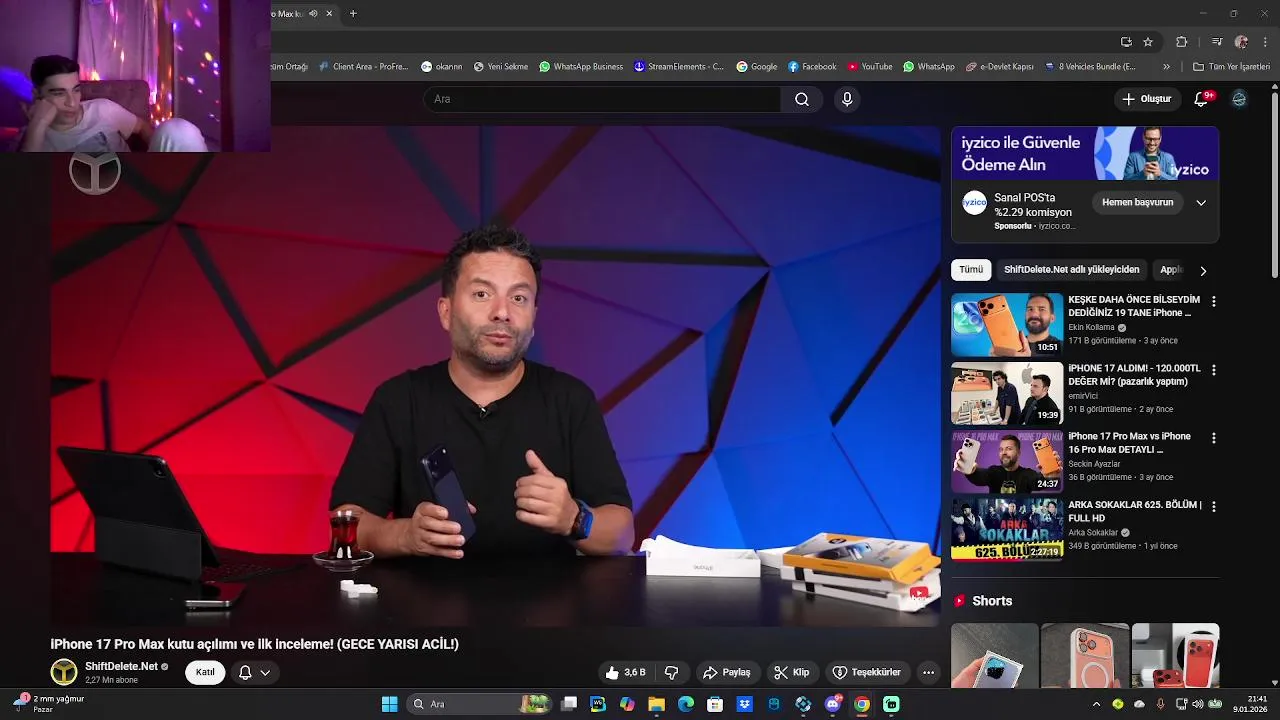
Task: Expand notification options dropdown arrow
Action: click(x=265, y=672)
